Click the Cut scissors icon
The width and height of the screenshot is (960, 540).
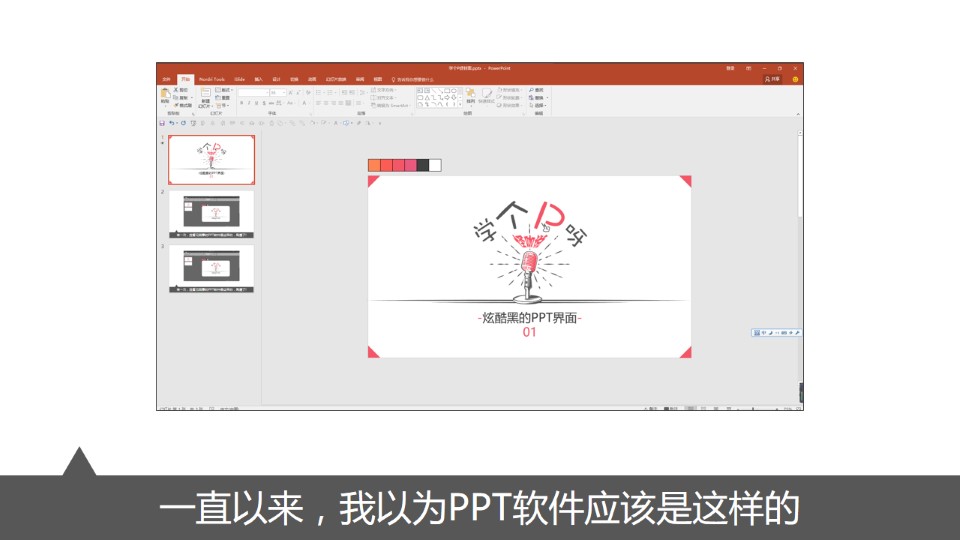click(176, 90)
